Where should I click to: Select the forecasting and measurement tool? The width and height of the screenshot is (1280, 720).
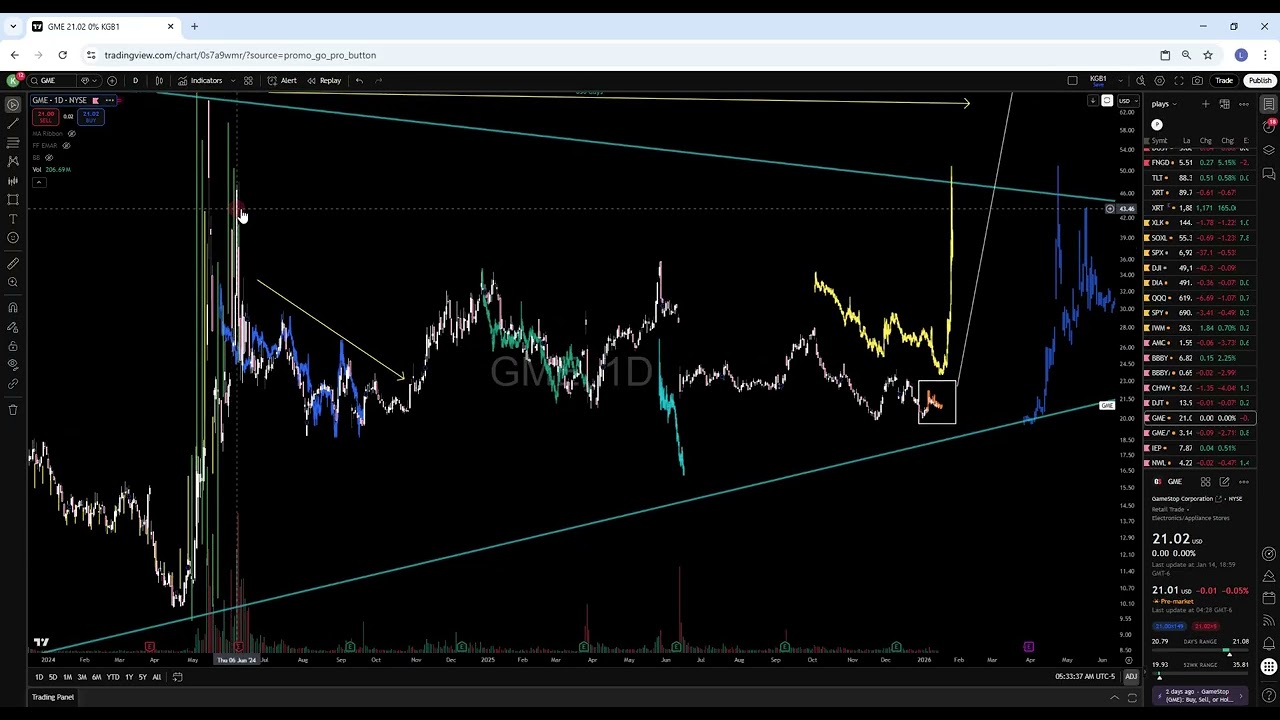pyautogui.click(x=13, y=180)
